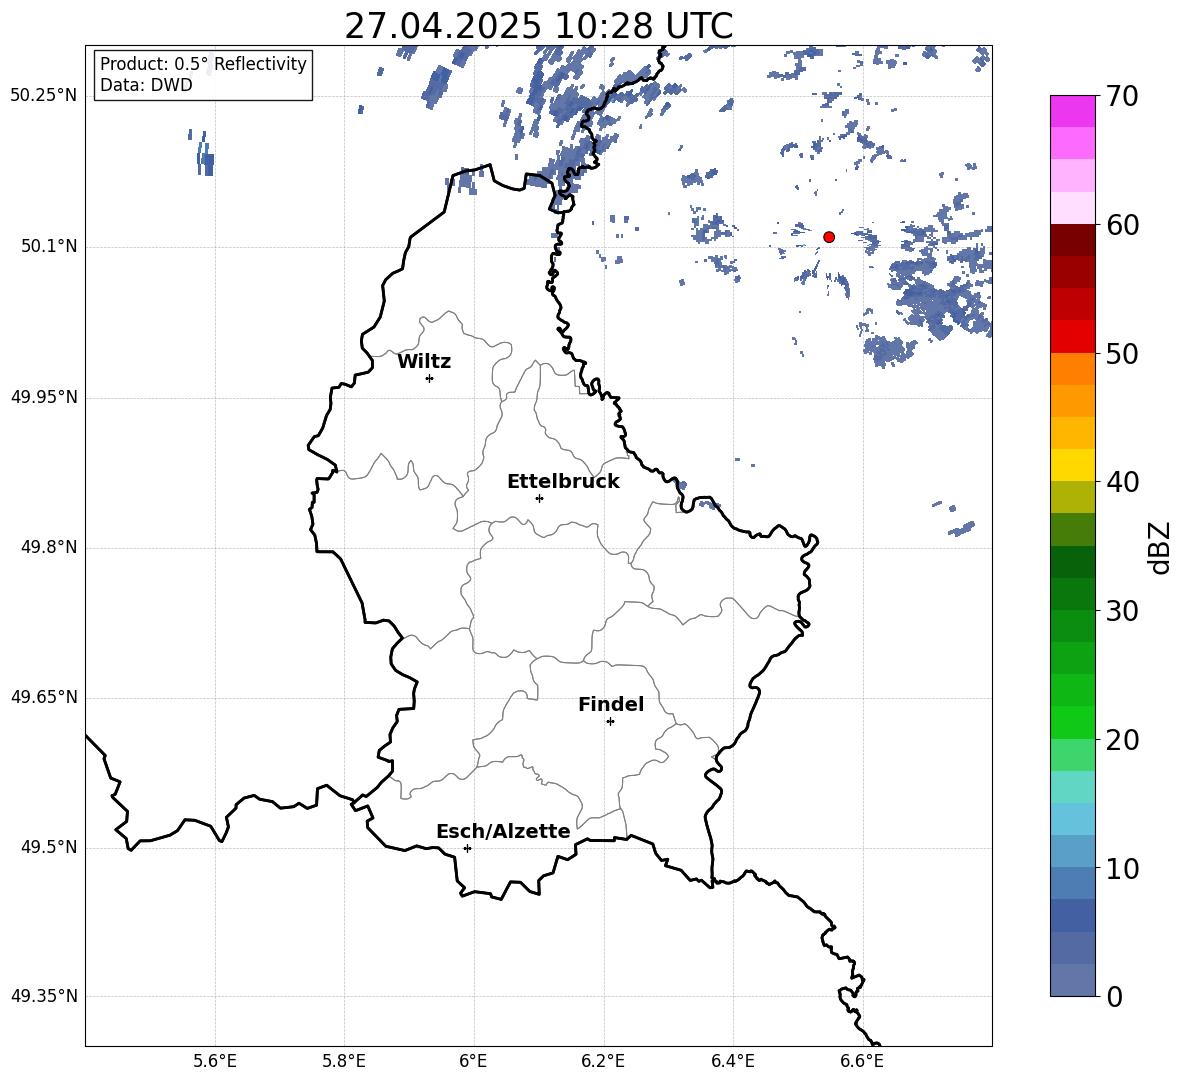Image resolution: width=1184 pixels, height=1081 pixels.
Task: Click the colorbar tick label 50
Action: coord(1122,354)
